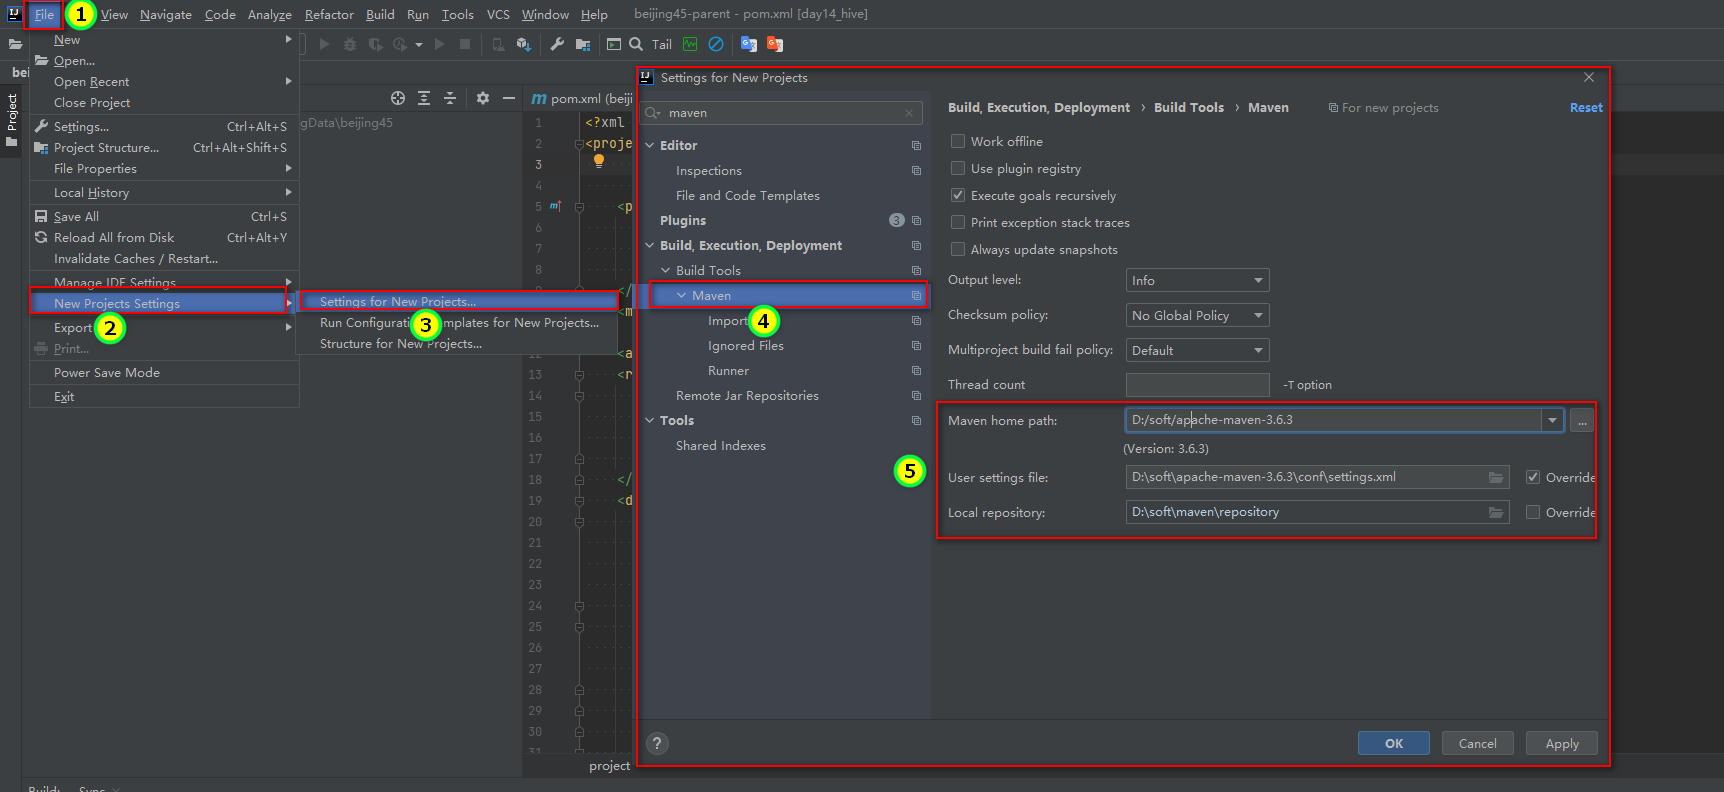Image resolution: width=1724 pixels, height=792 pixels.
Task: Click the Stop square toolbar icon
Action: click(x=465, y=44)
